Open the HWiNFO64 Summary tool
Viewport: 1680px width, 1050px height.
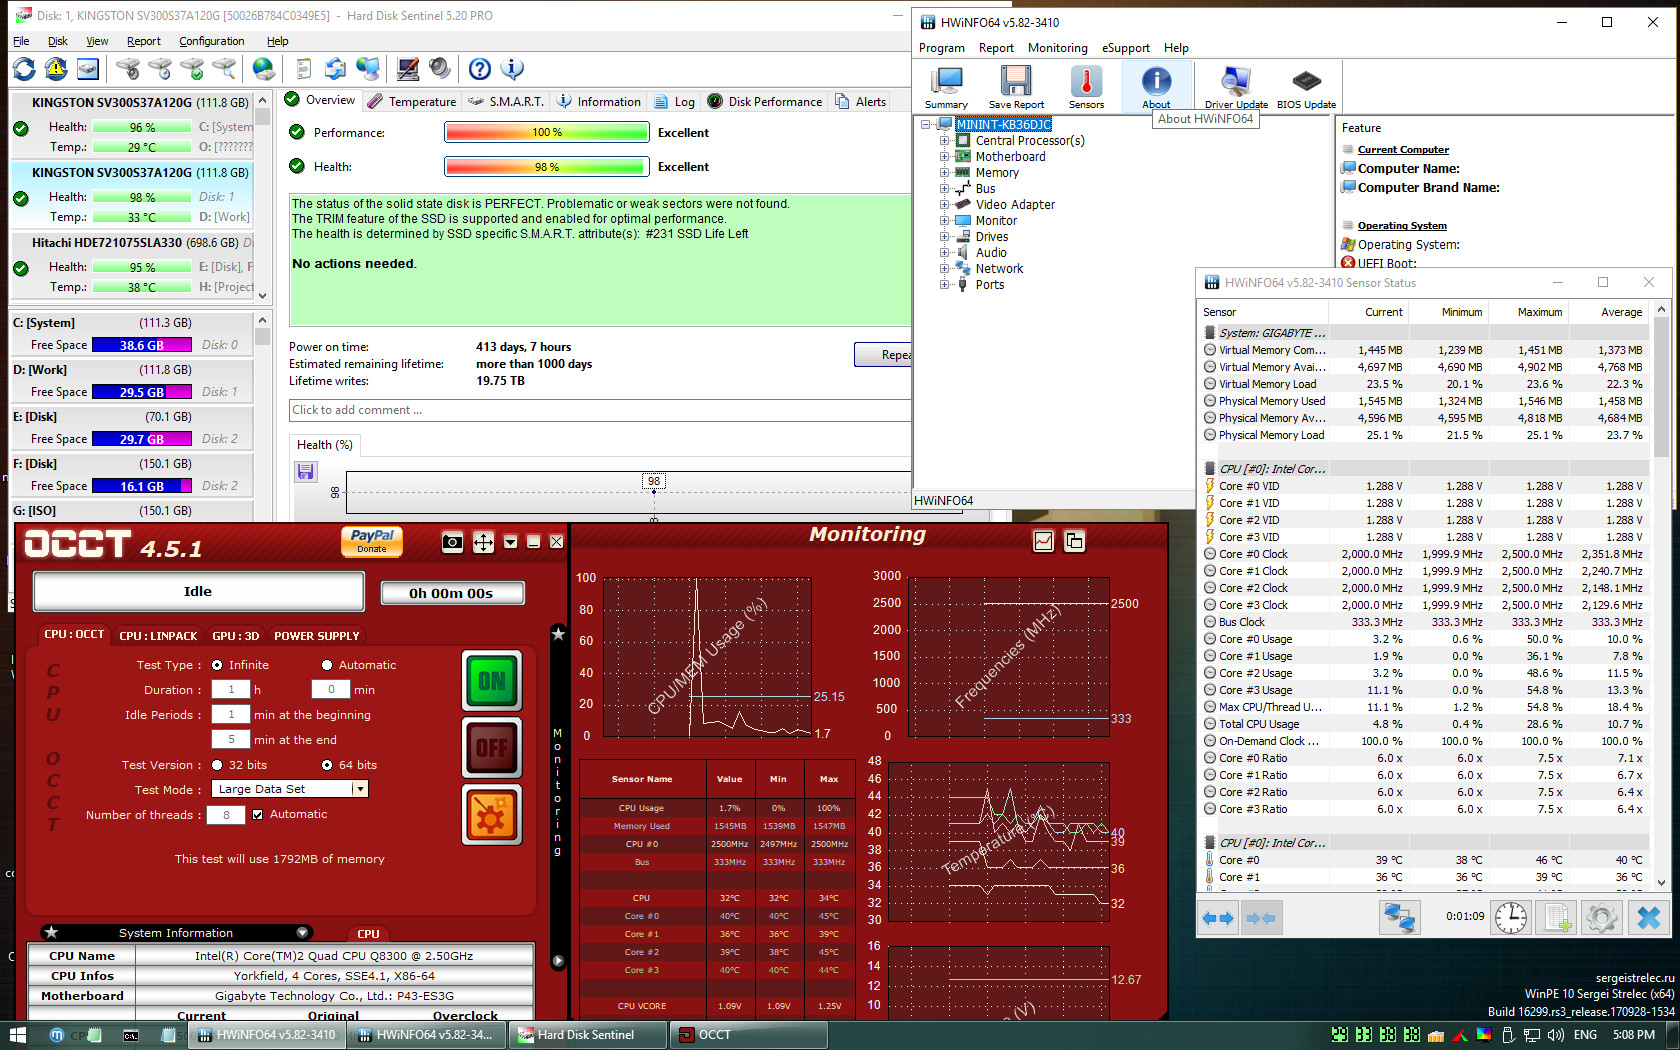(x=946, y=88)
